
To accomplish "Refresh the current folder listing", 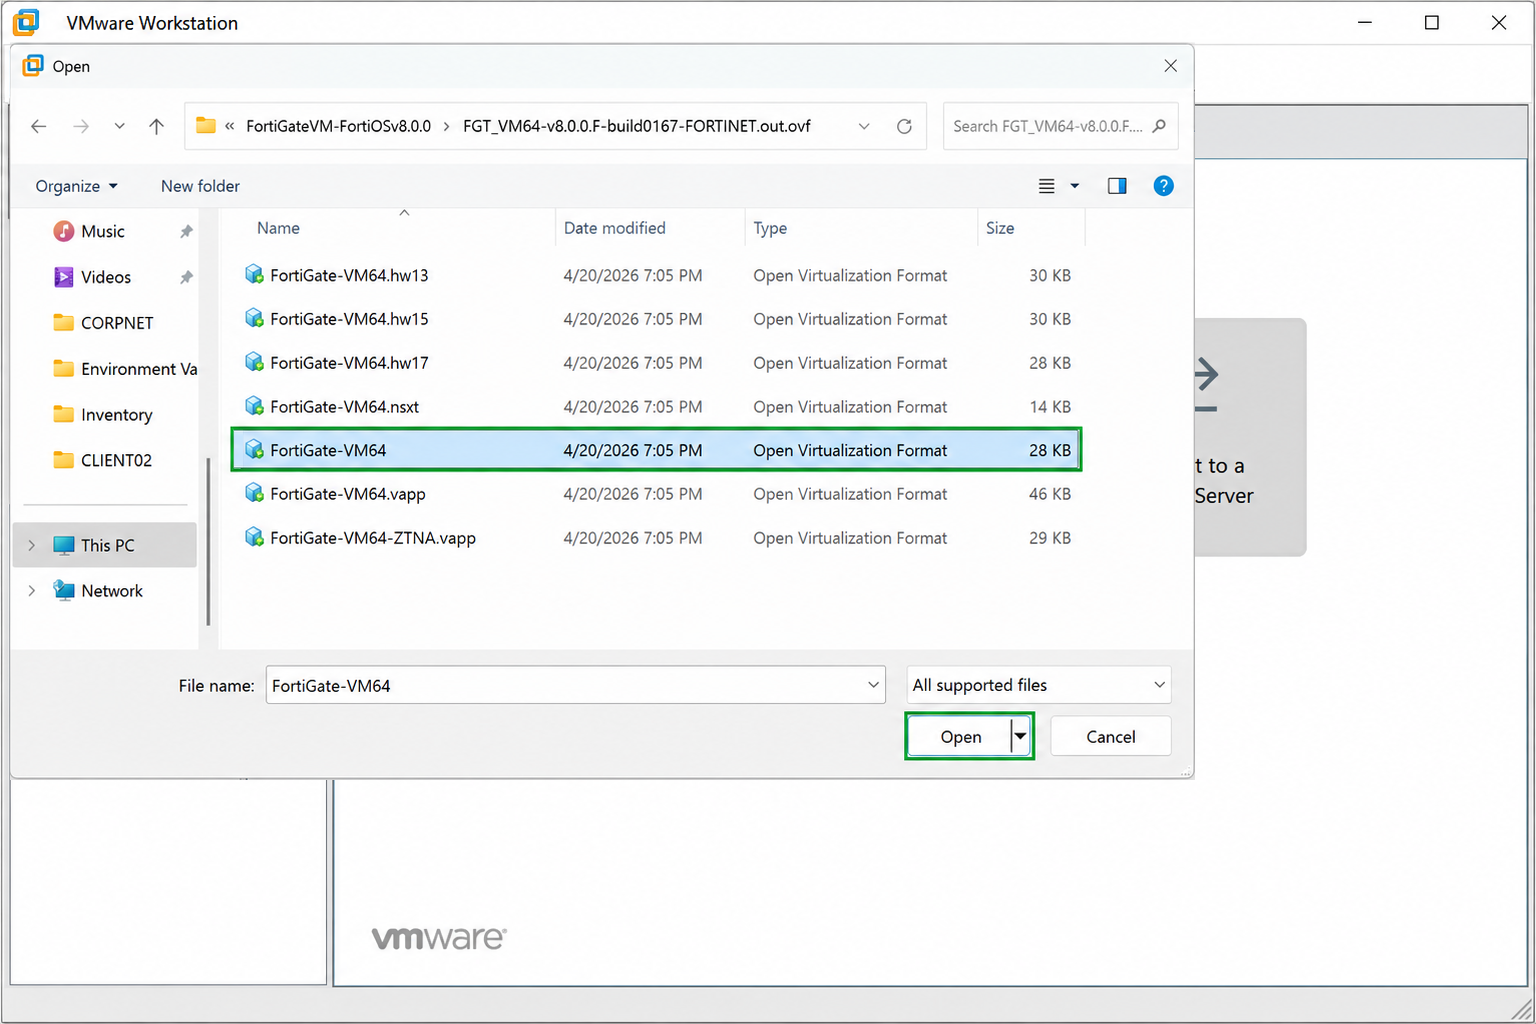I will 904,126.
